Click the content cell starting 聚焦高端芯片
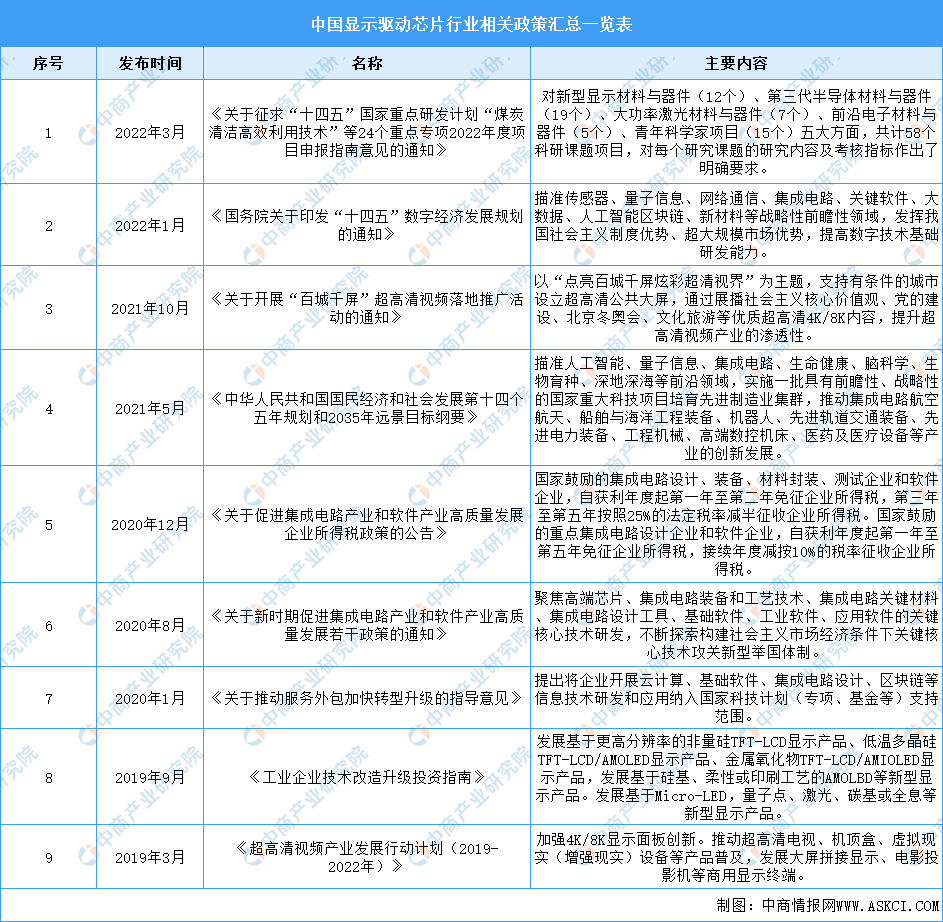The width and height of the screenshot is (943, 922). (736, 625)
